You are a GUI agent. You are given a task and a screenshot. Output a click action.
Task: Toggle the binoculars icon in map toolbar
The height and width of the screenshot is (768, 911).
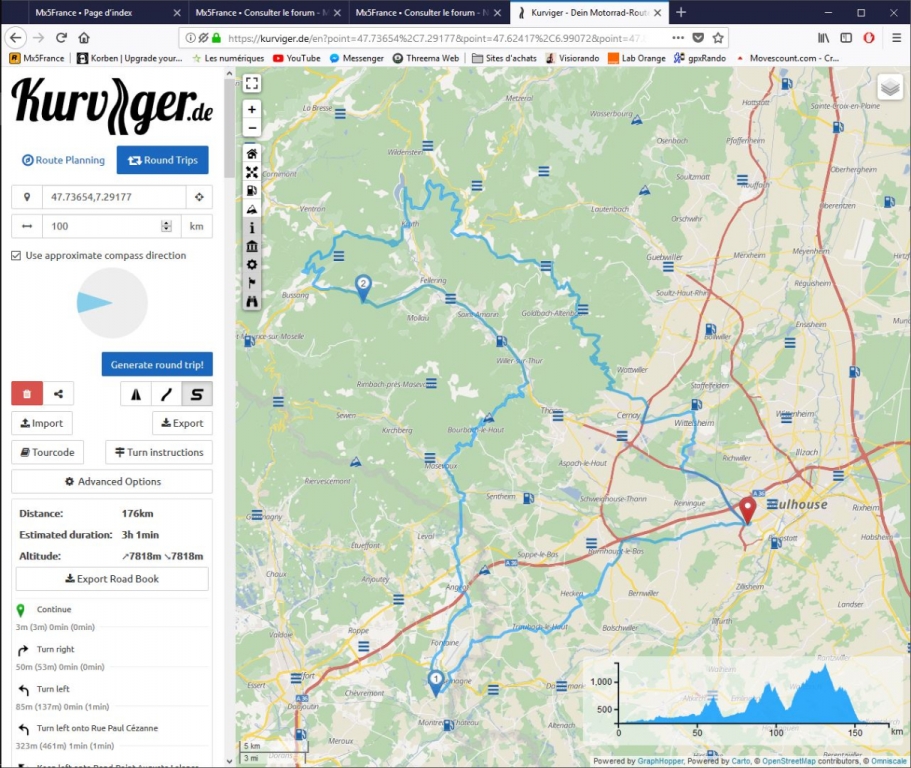point(252,302)
